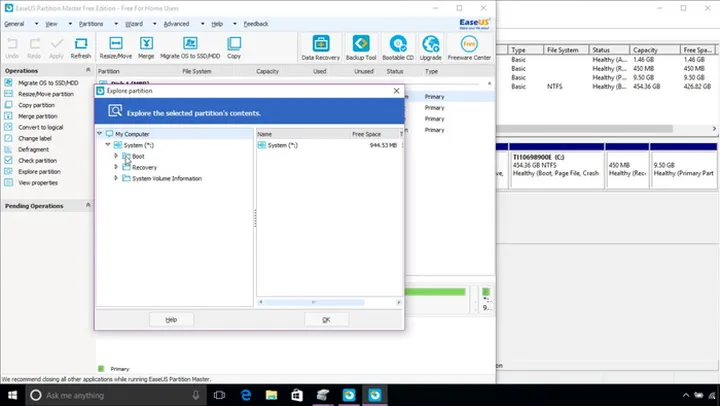The height and width of the screenshot is (406, 720).
Task: Open the General menu
Action: [x=14, y=24]
